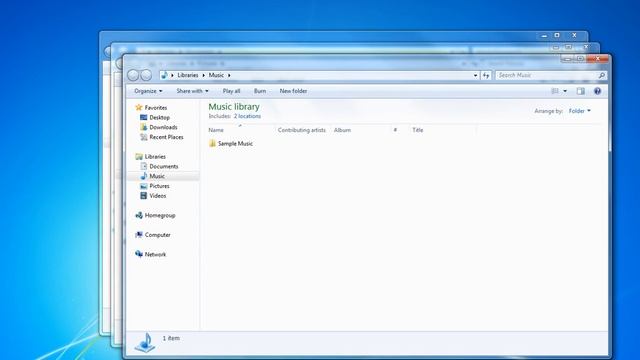Click the 1 item status text
Image resolution: width=640 pixels, height=360 pixels.
point(171,338)
